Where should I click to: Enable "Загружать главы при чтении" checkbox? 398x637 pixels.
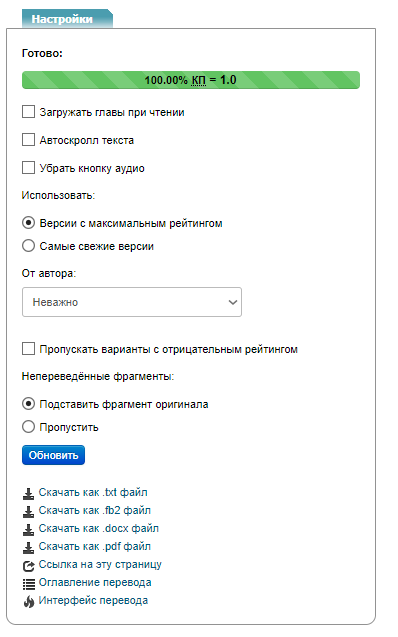click(28, 112)
